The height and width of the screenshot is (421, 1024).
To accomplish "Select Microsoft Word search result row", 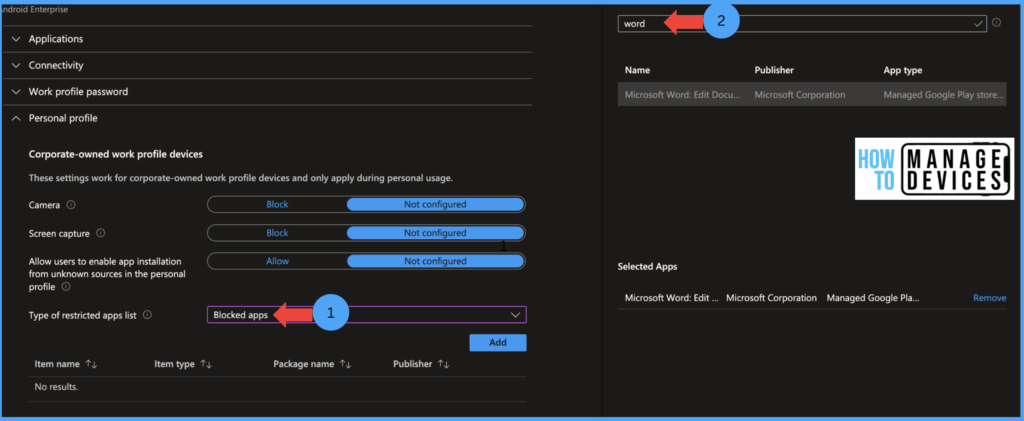I will 812,95.
